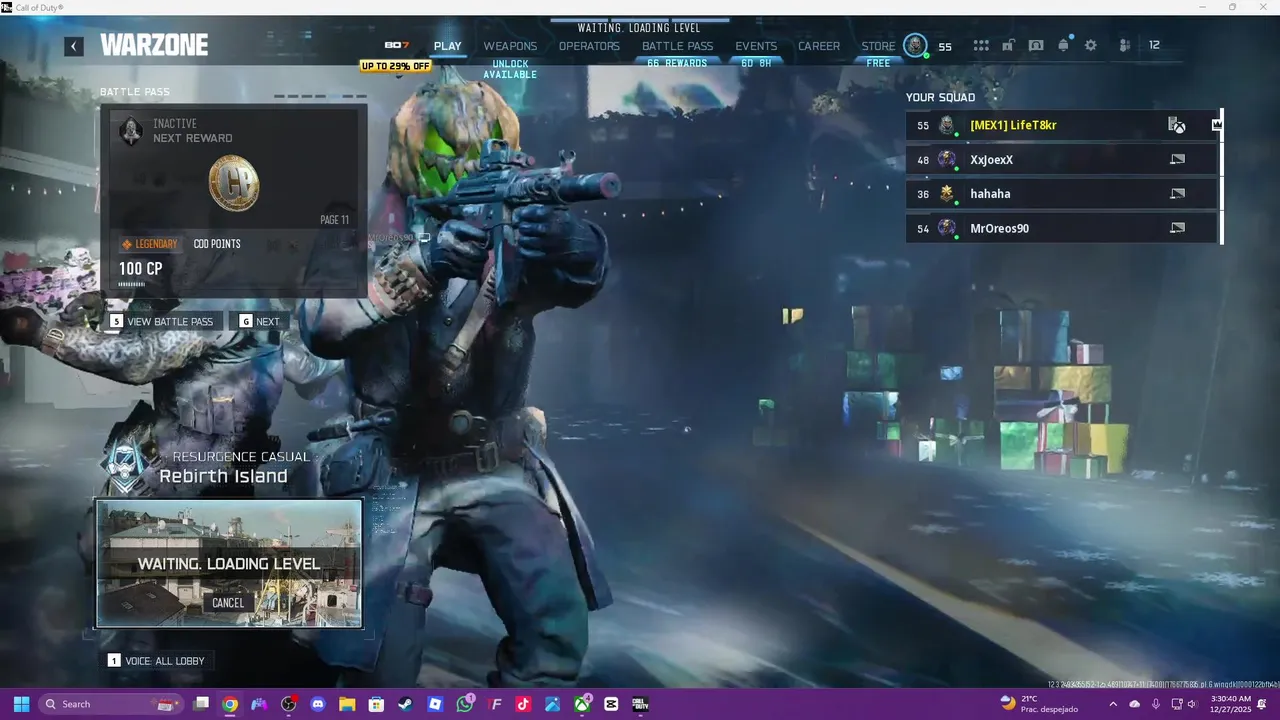Expand the hidden system tray icons chevron
Viewport: 1280px width, 720px height.
pos(1113,704)
